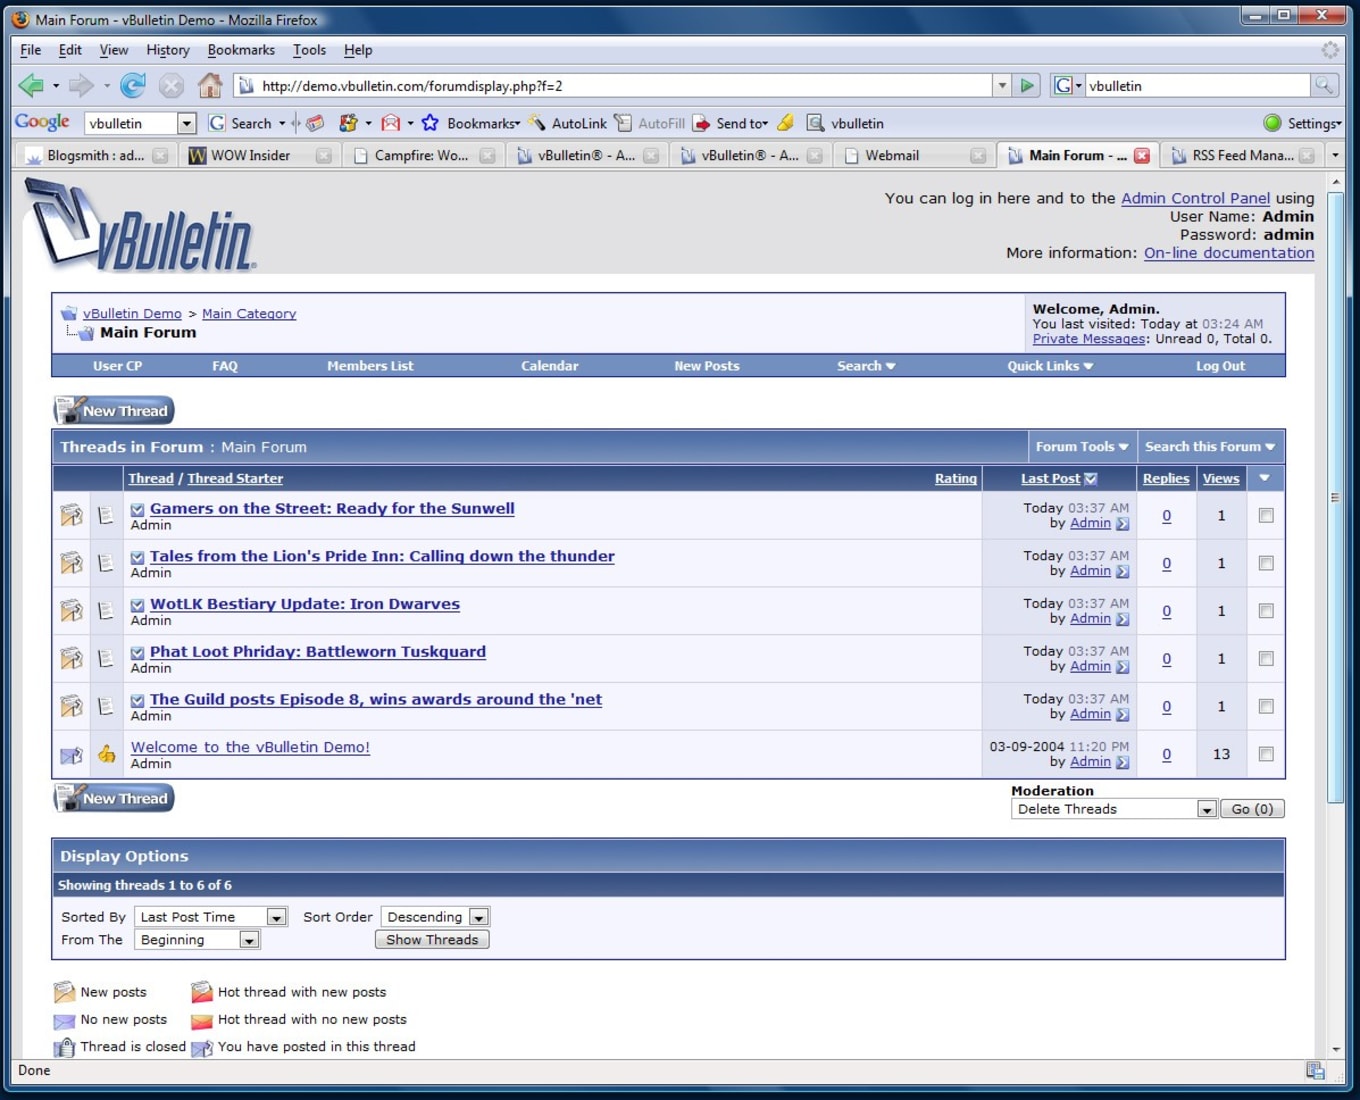Image resolution: width=1360 pixels, height=1100 pixels.
Task: Open the Tools menu
Action: point(309,50)
